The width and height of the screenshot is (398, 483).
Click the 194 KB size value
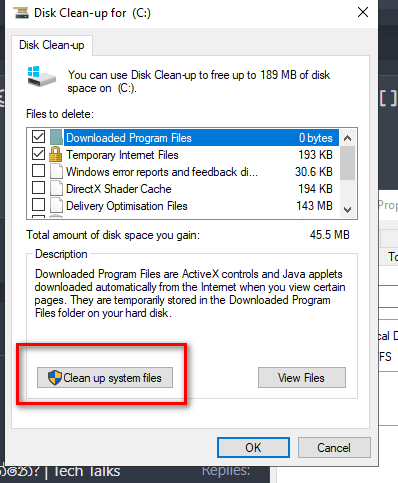(315, 189)
